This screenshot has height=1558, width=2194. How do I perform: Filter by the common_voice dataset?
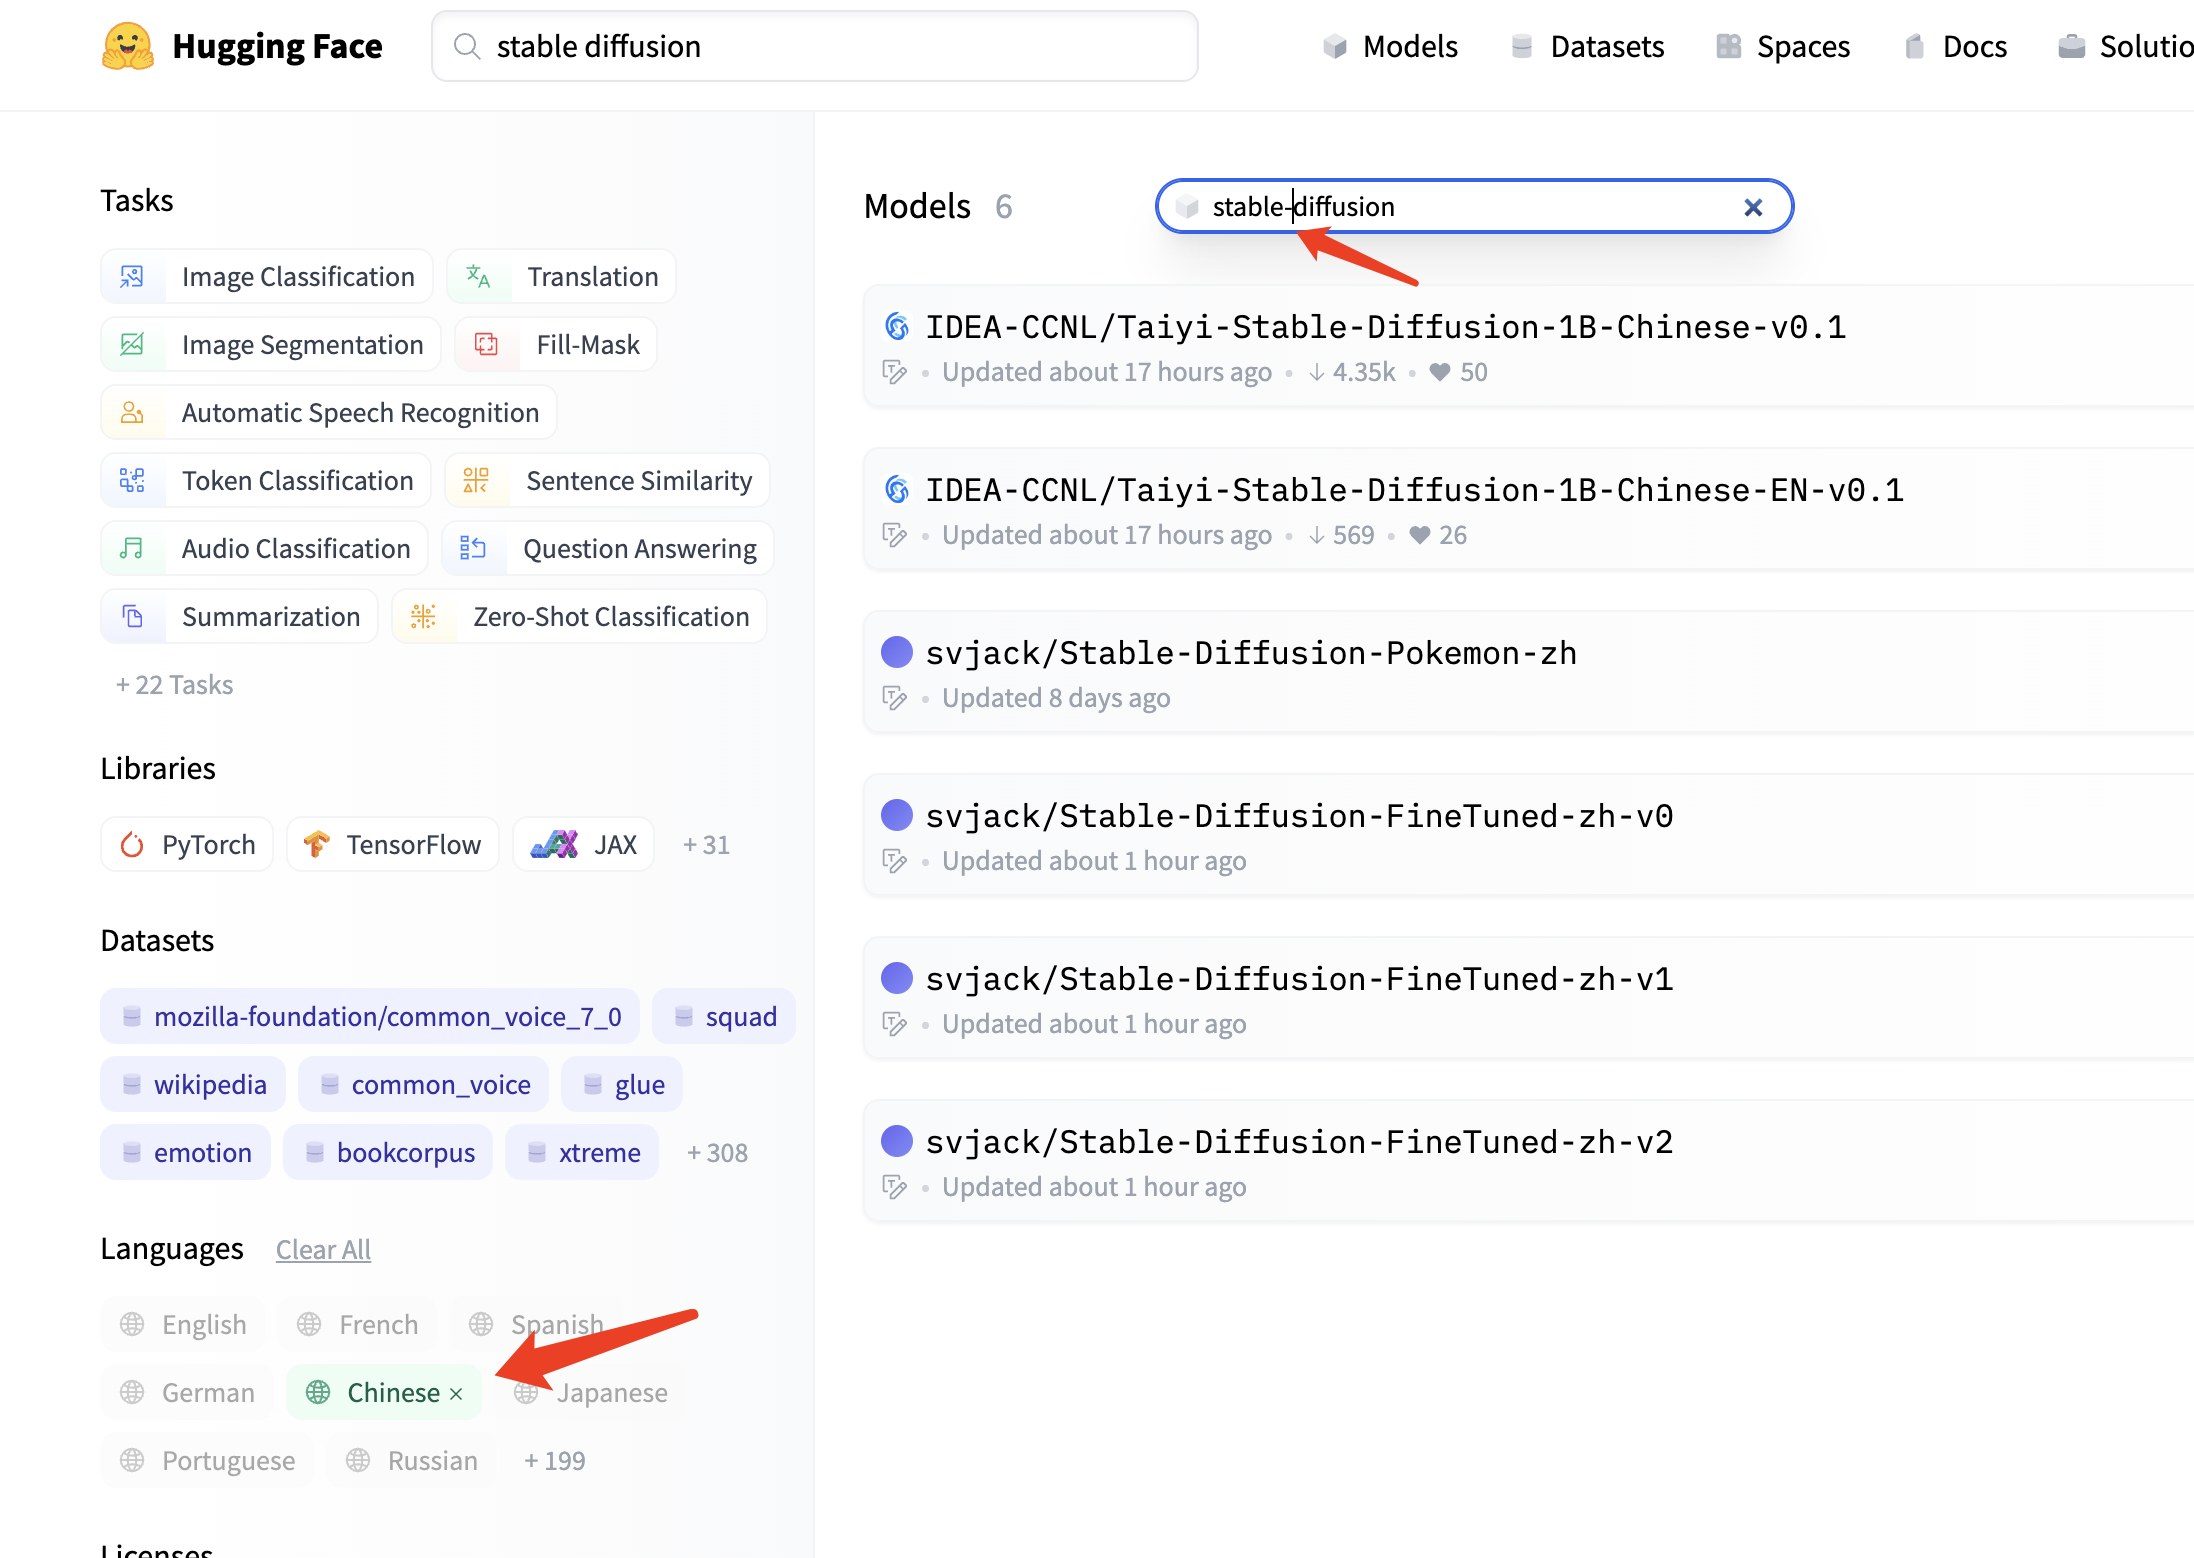coord(423,1084)
